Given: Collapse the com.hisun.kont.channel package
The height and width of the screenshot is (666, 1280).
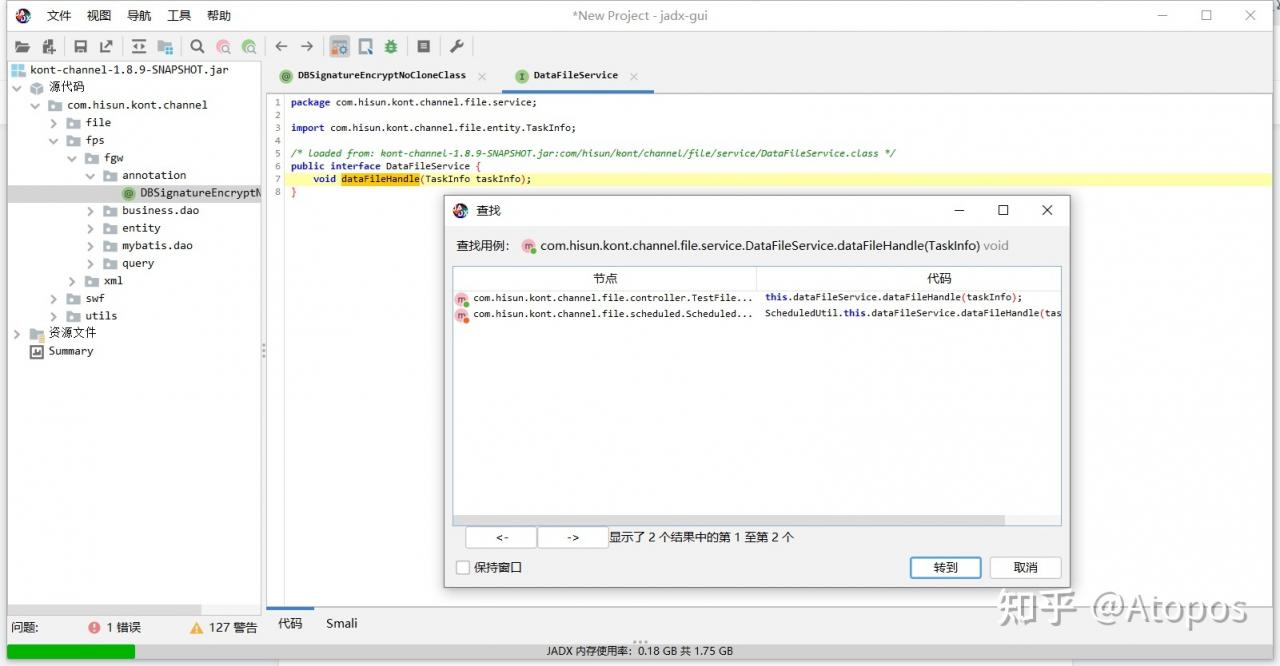Looking at the screenshot, I should pyautogui.click(x=36, y=105).
